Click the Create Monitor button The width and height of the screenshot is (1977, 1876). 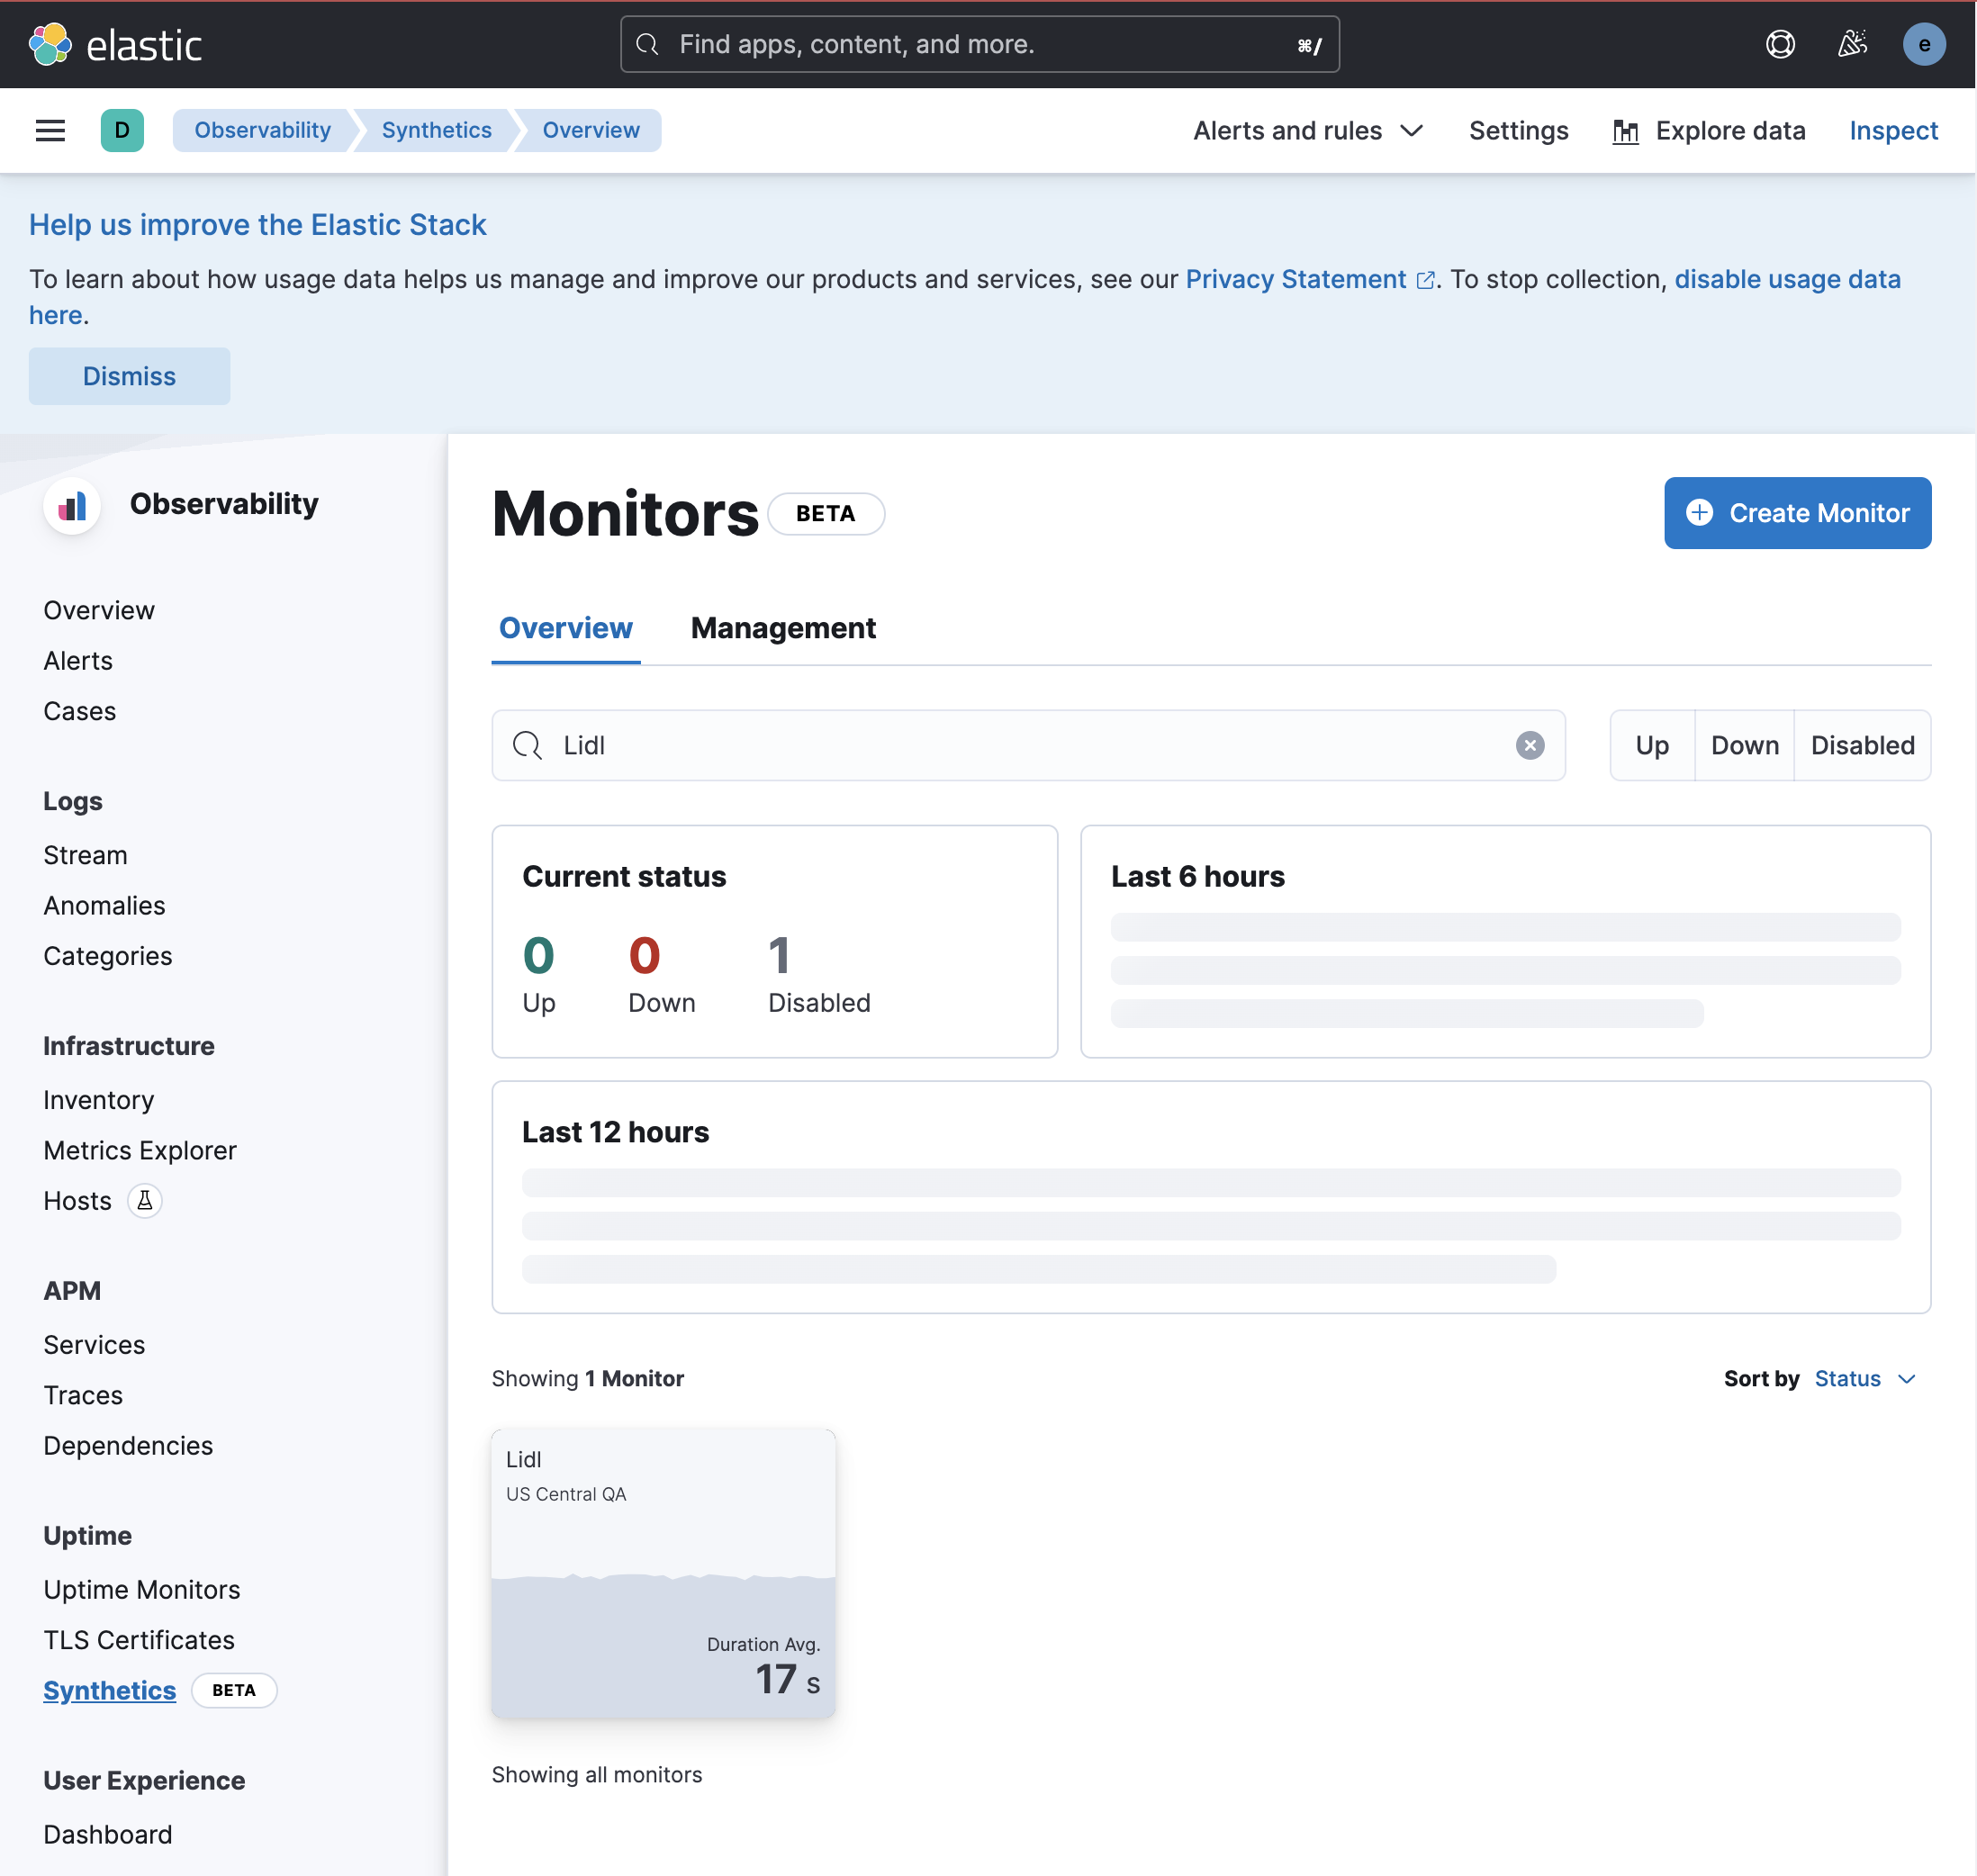(1797, 513)
